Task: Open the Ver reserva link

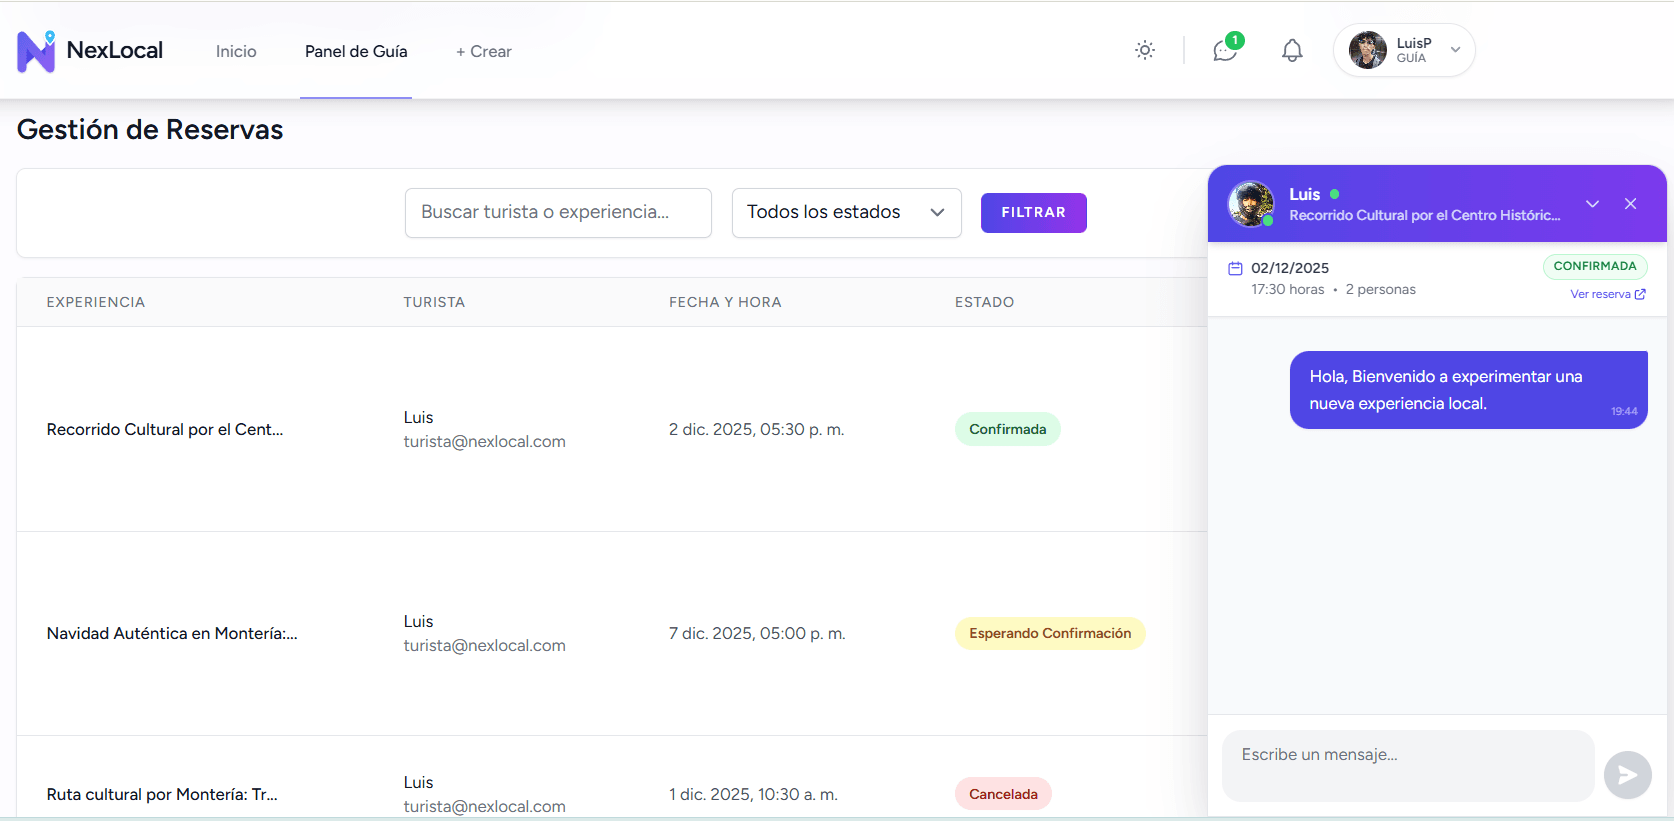Action: (x=1607, y=294)
